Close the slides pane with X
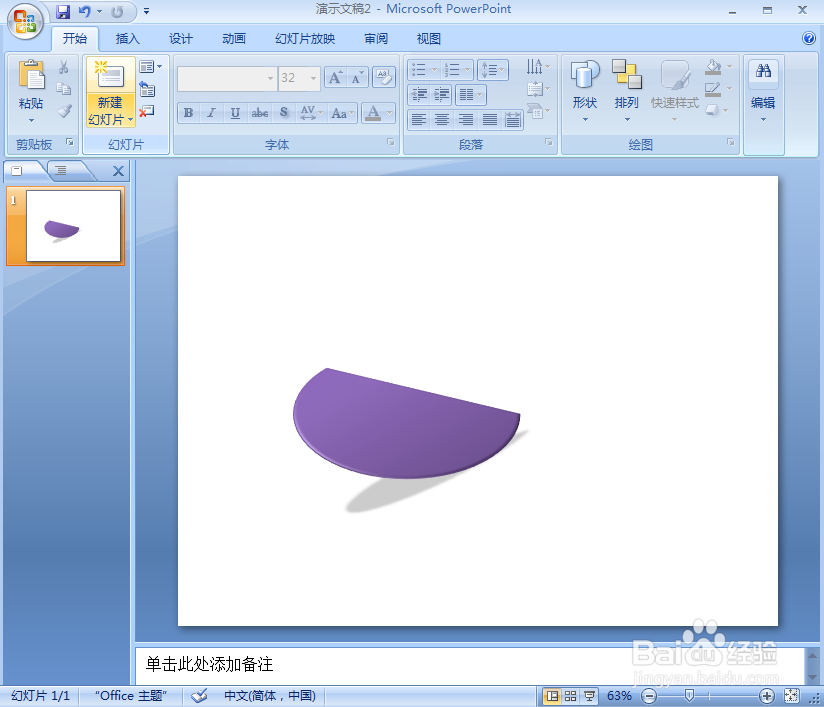 118,171
